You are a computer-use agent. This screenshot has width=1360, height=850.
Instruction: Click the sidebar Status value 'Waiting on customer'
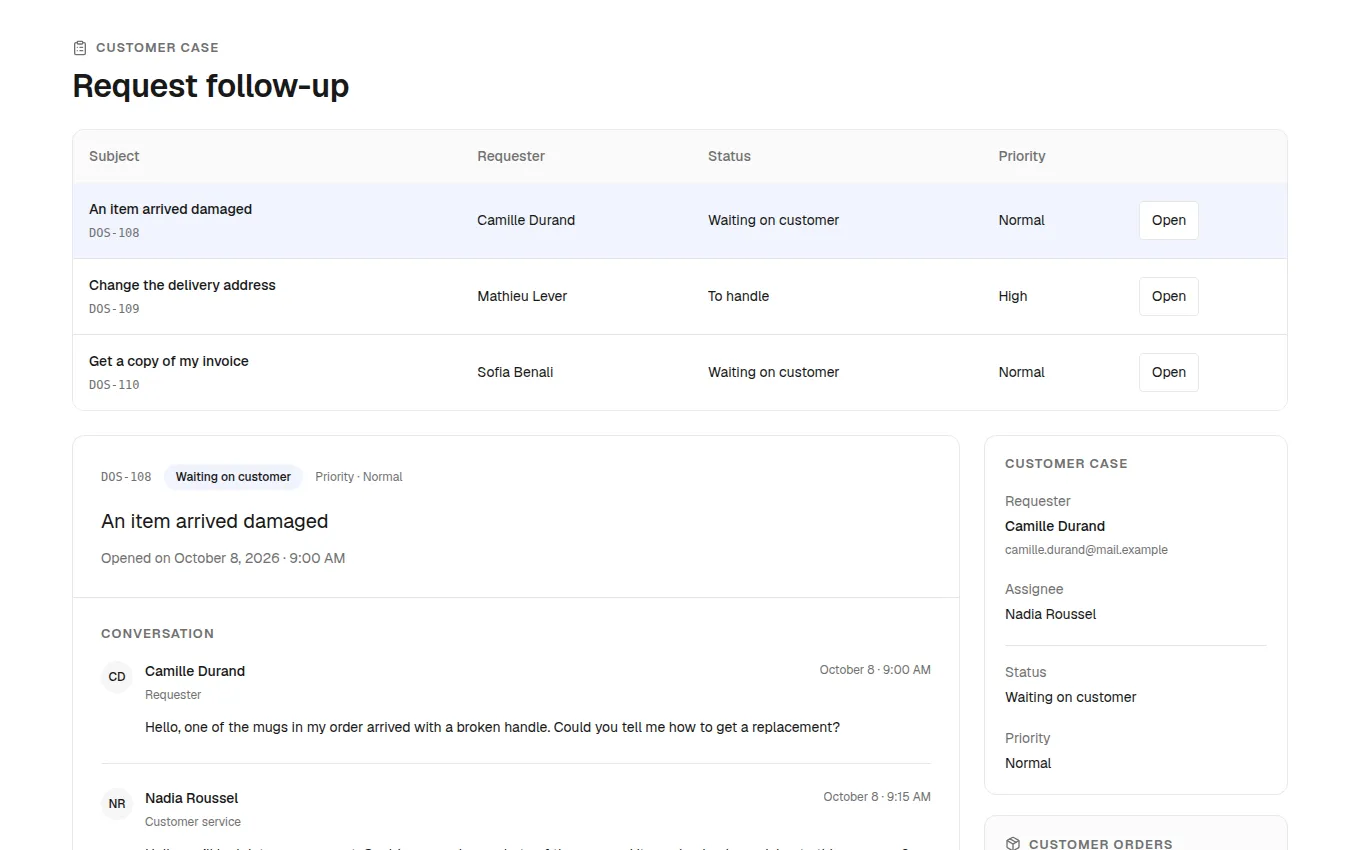pos(1070,697)
